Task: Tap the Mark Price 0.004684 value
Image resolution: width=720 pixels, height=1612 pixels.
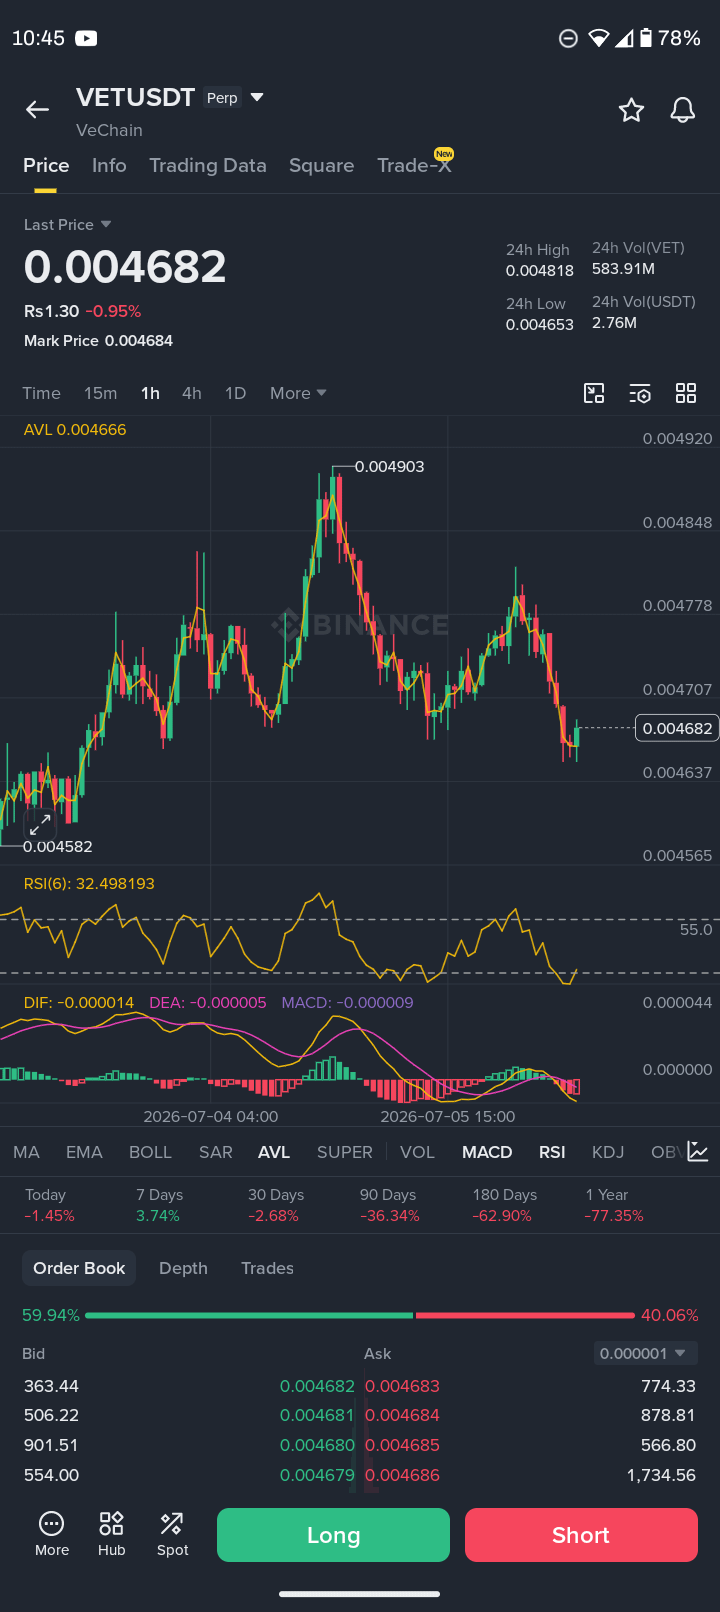Action: click(98, 341)
